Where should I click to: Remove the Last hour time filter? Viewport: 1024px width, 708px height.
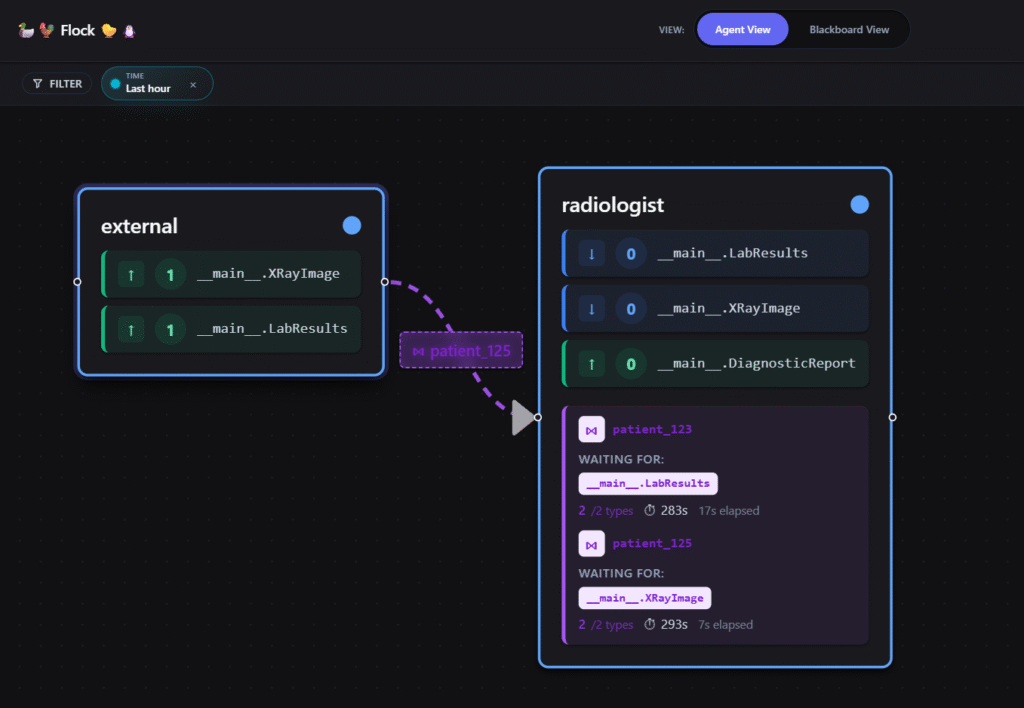coord(193,84)
